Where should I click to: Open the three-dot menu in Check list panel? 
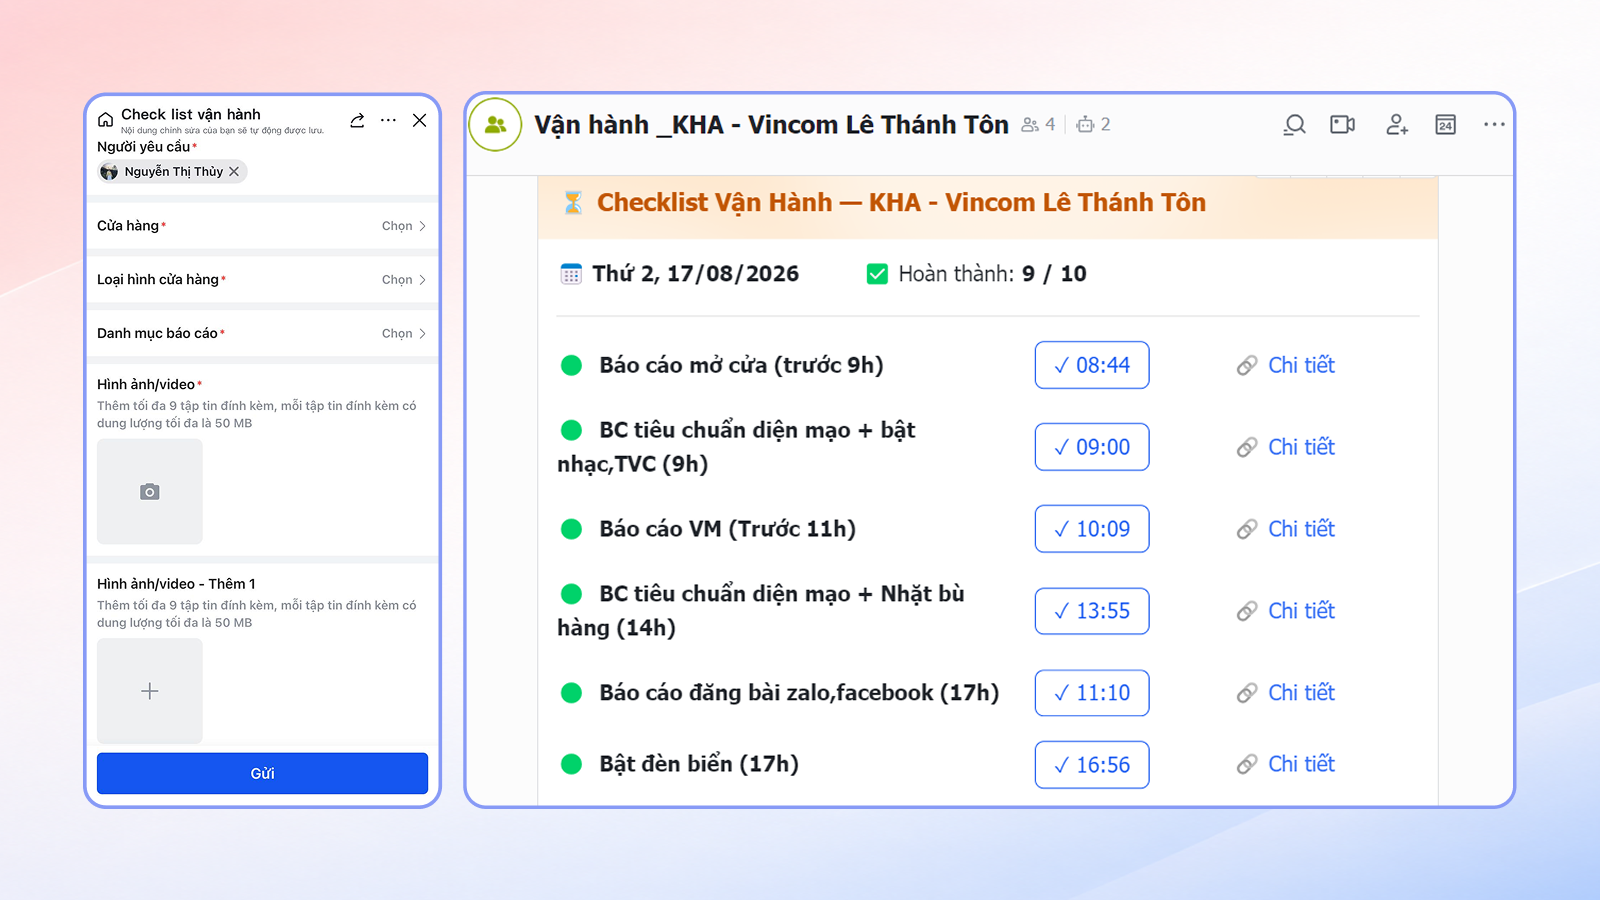click(388, 120)
